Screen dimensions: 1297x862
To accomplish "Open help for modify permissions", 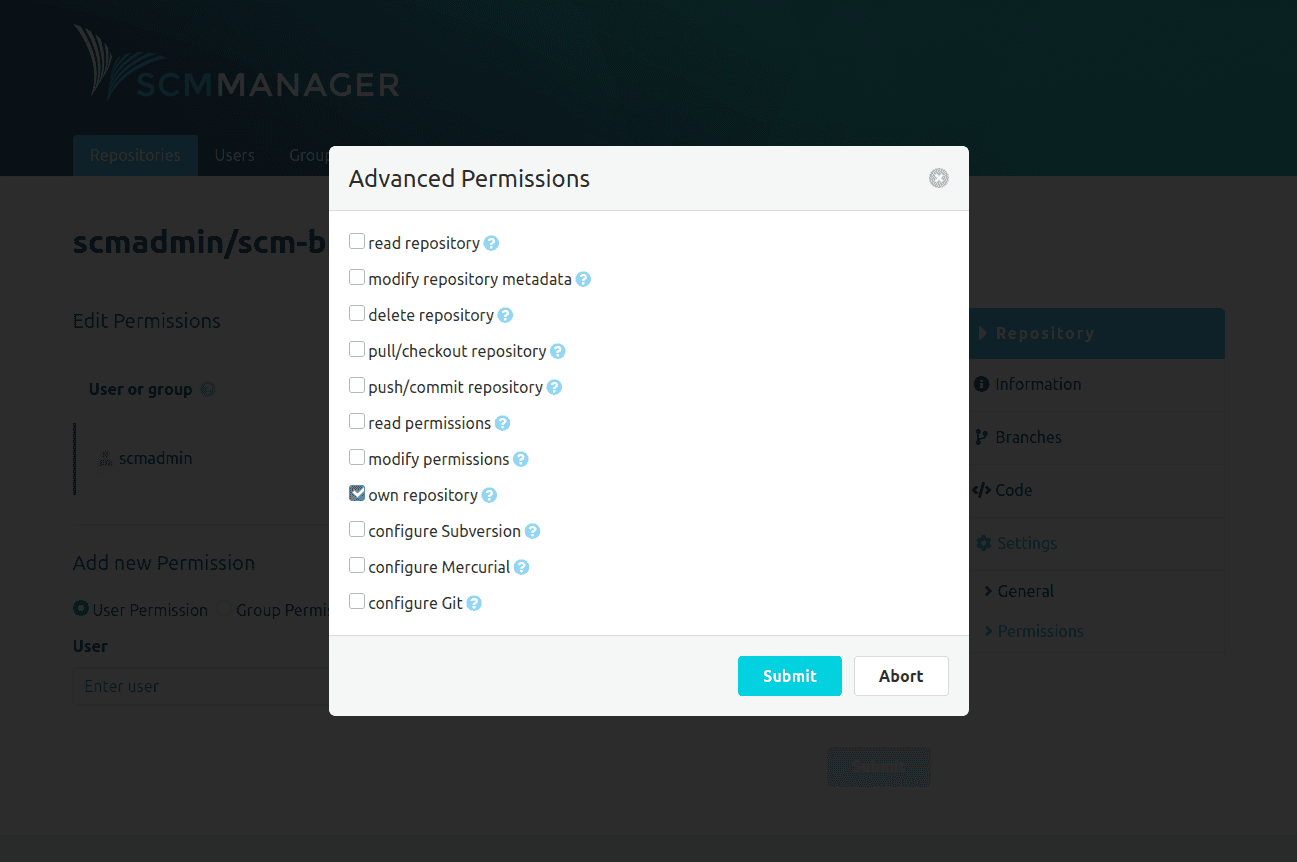I will tap(520, 459).
